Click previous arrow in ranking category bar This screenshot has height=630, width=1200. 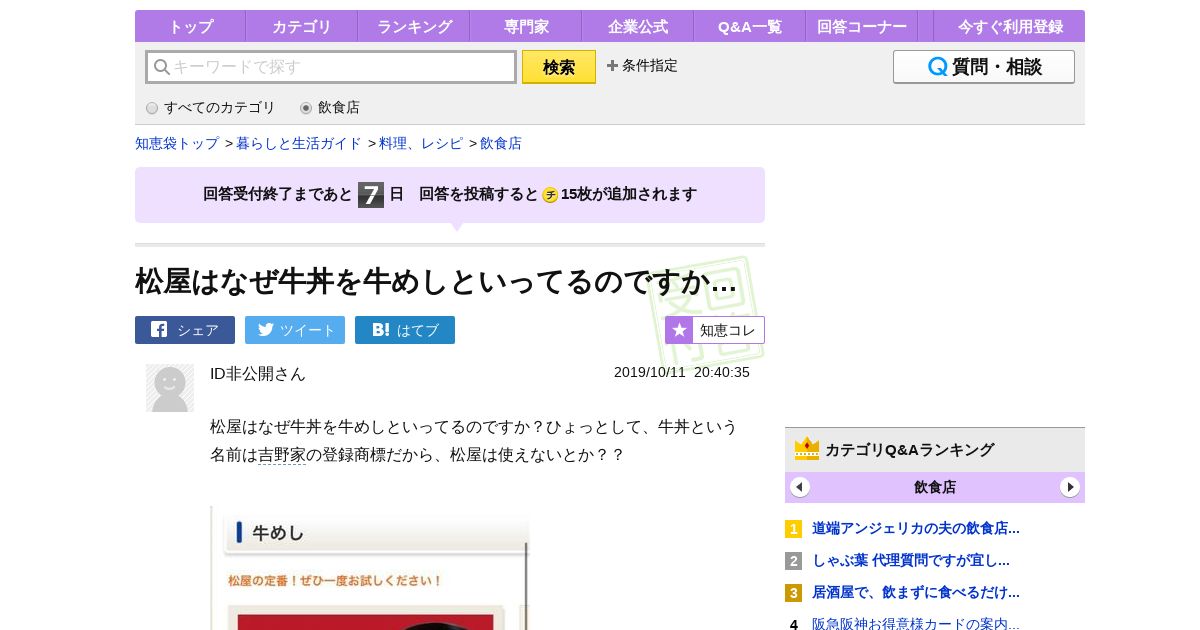pos(800,487)
